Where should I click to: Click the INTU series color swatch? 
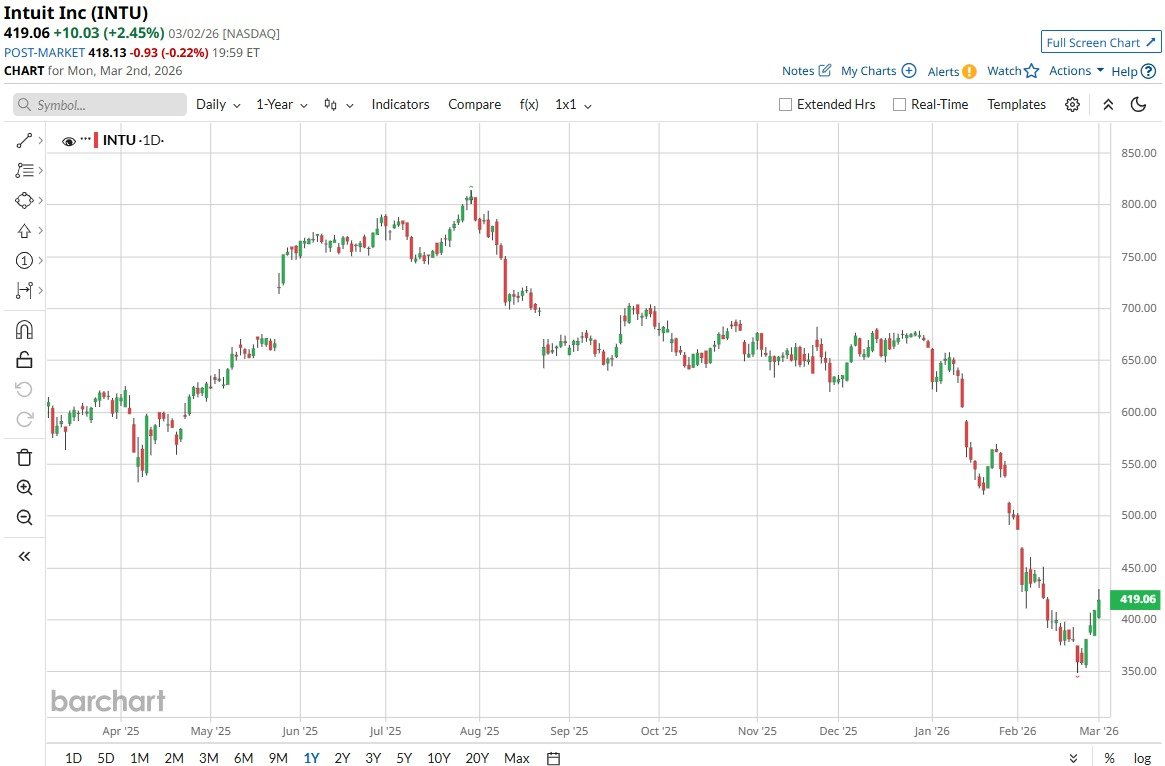pyautogui.click(x=96, y=140)
